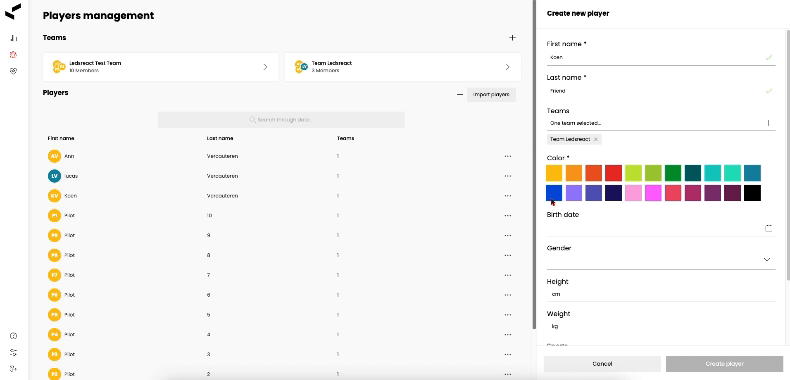This screenshot has width=790, height=380.
Task: Select the lime green color swatch
Action: (x=633, y=173)
